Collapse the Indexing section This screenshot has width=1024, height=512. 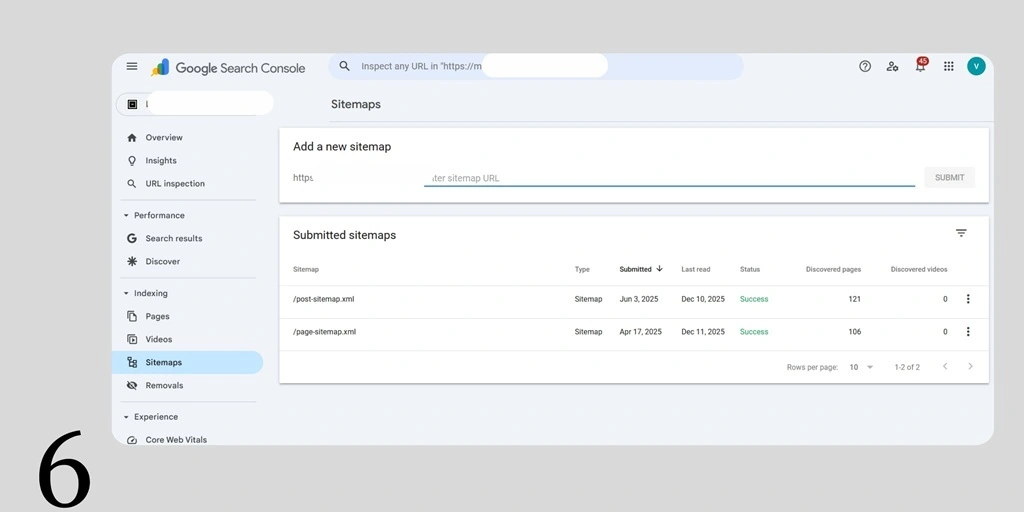[126, 293]
